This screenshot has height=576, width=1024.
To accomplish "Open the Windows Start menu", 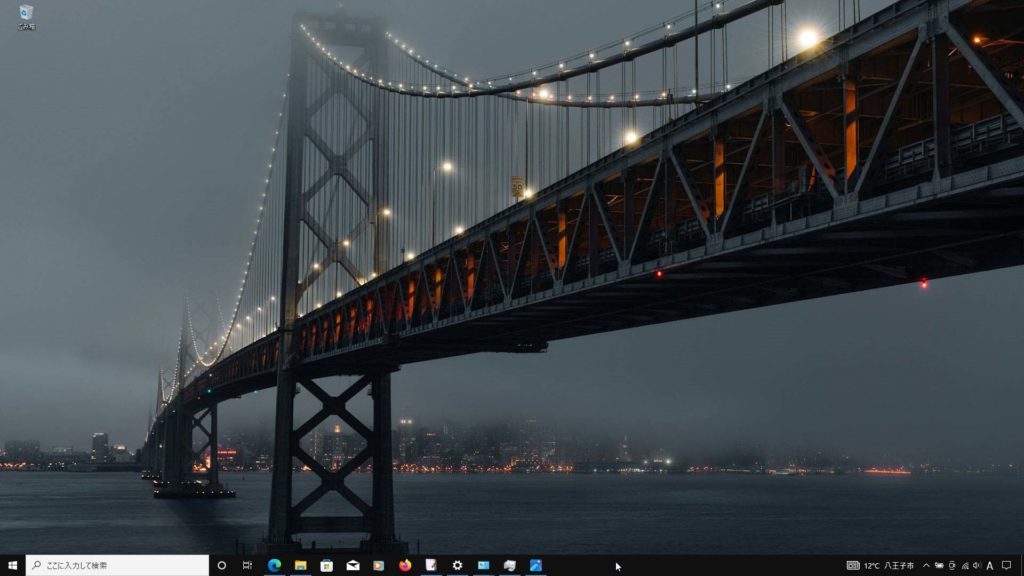I will click(x=12, y=565).
